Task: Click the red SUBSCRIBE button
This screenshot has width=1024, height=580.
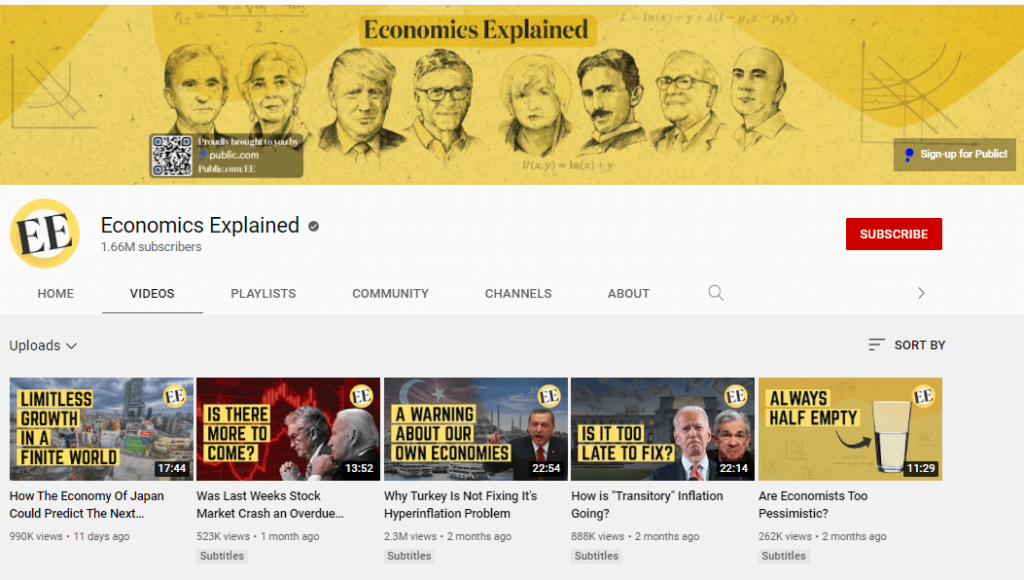Action: coord(893,234)
